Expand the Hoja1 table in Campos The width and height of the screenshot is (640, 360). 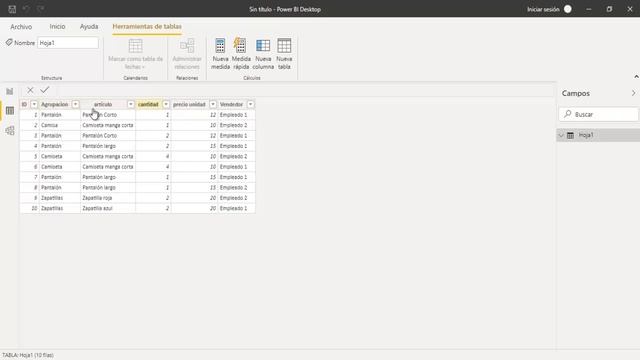[x=561, y=135]
